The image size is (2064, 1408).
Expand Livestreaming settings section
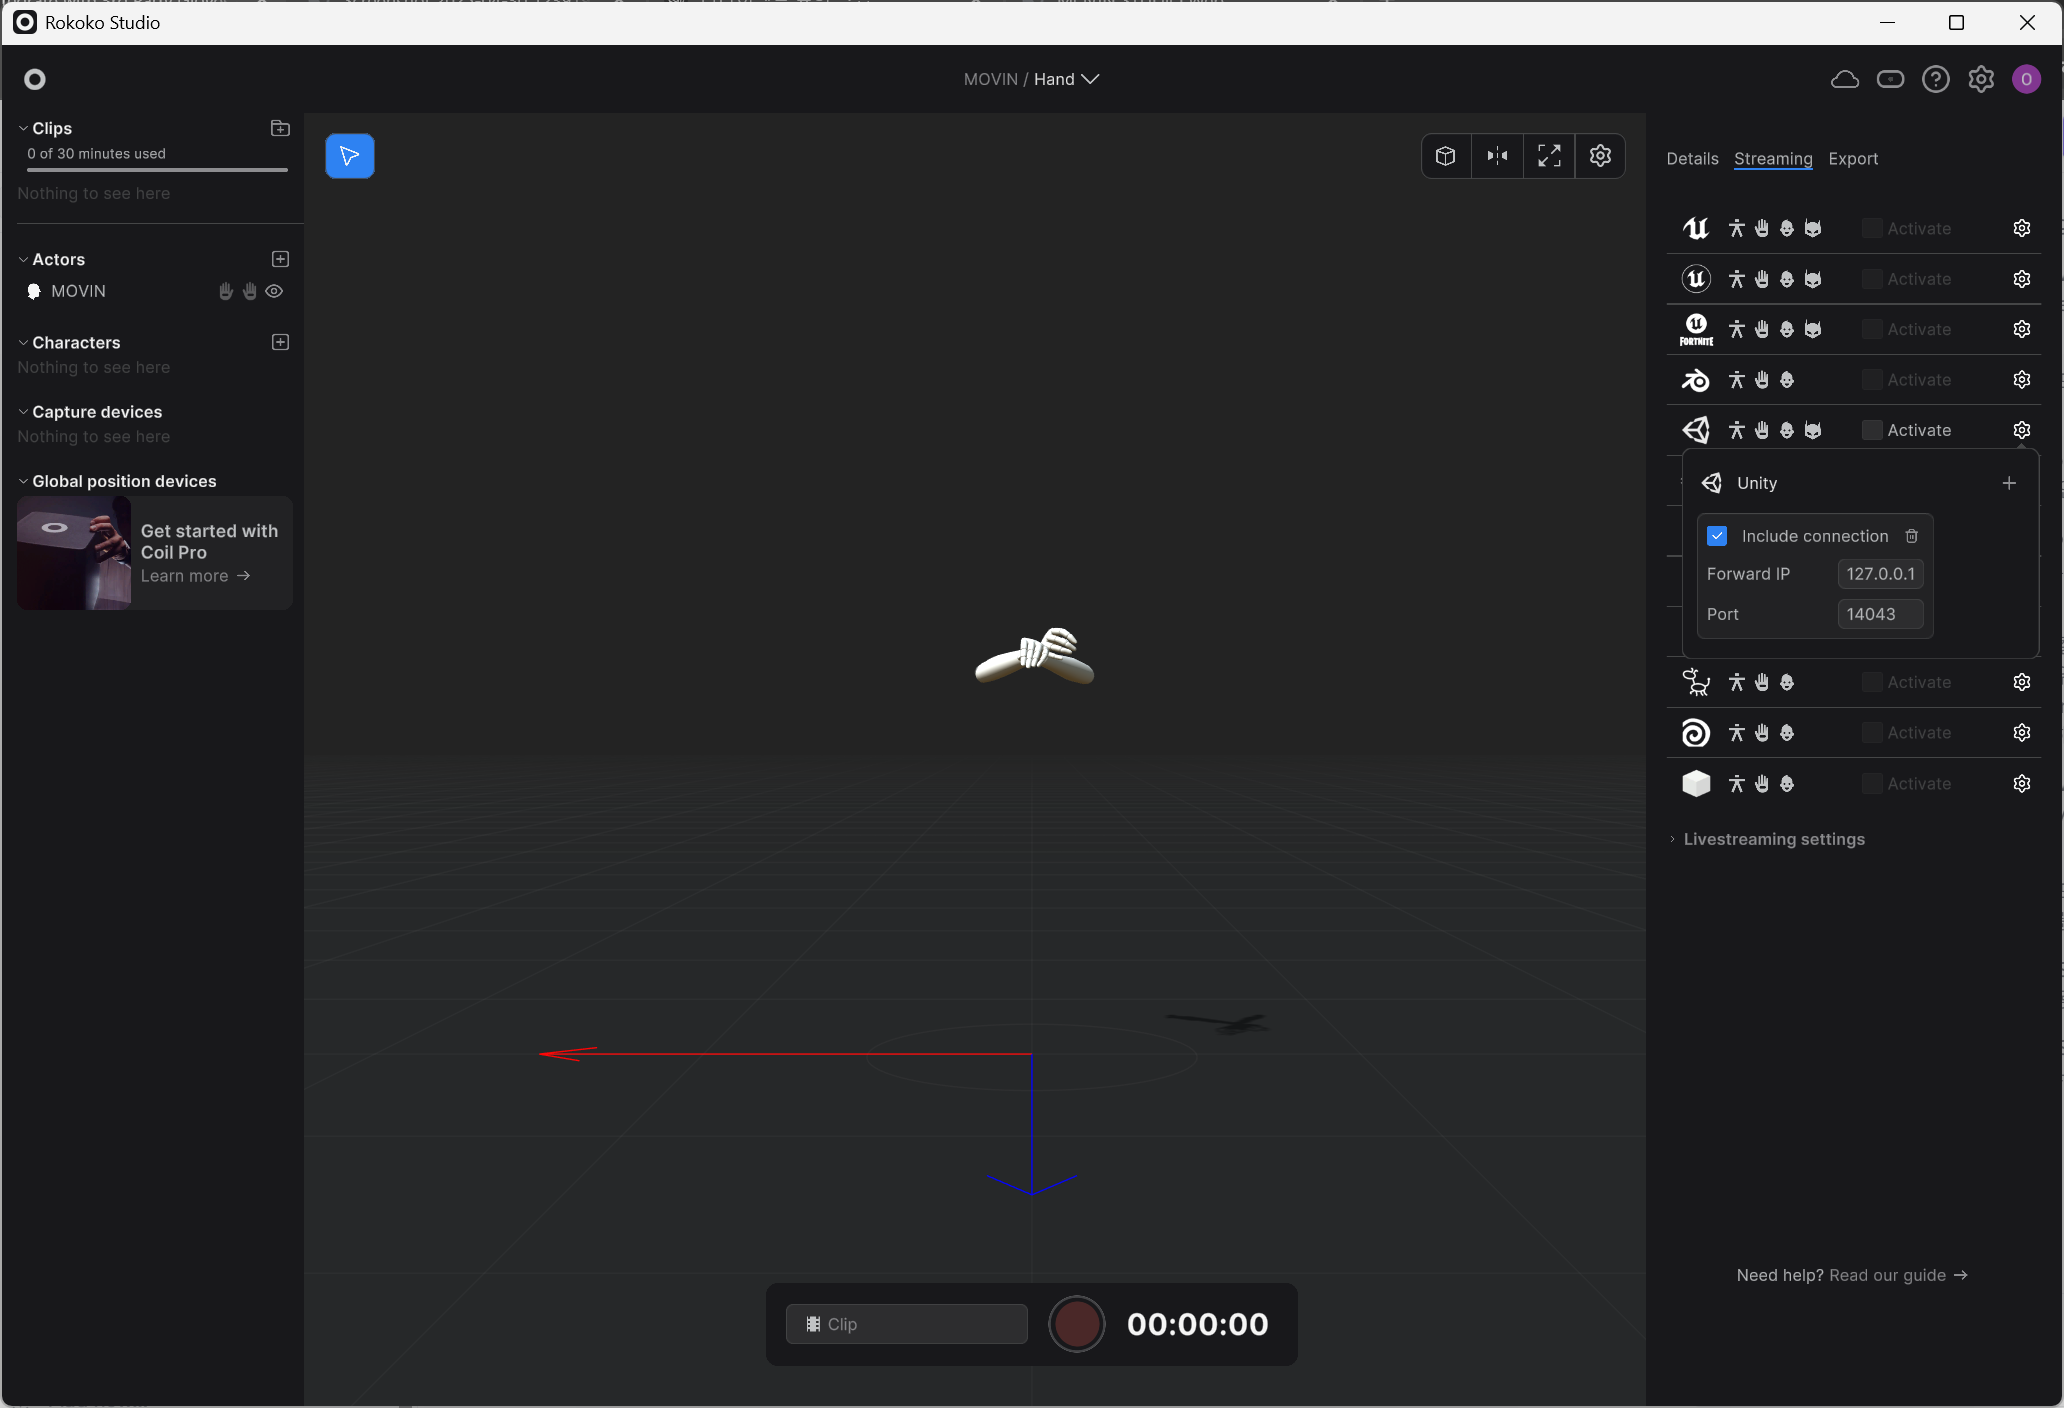1773,839
